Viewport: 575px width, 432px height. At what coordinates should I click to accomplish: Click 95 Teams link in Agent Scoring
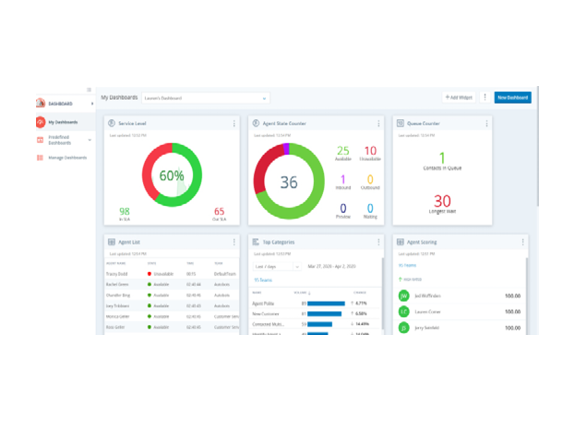pyautogui.click(x=407, y=265)
